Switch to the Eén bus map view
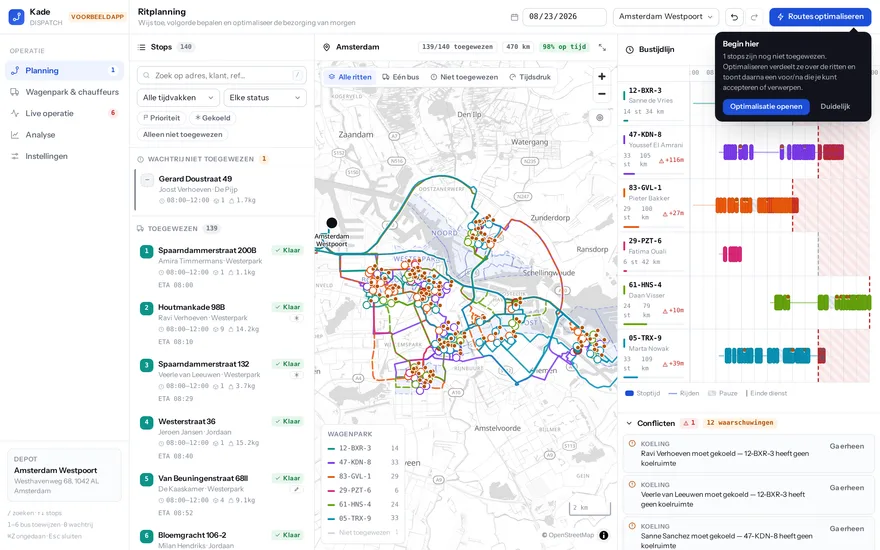The image size is (880, 550). tap(401, 77)
